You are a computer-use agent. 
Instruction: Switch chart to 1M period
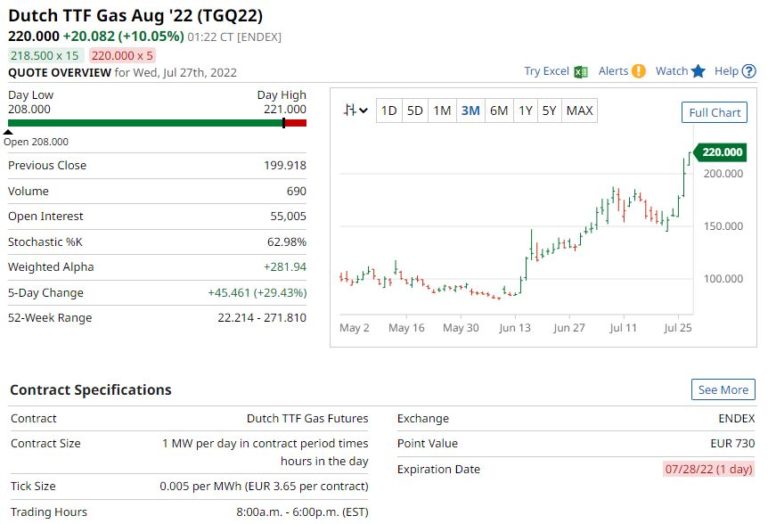coord(442,111)
